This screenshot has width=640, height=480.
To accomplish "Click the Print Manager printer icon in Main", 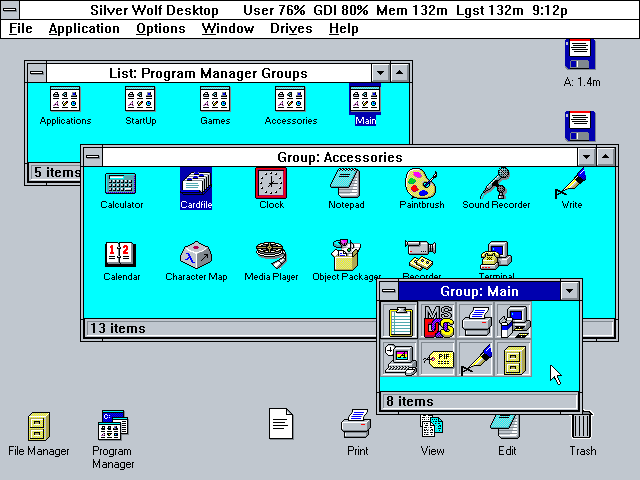I will click(x=476, y=321).
